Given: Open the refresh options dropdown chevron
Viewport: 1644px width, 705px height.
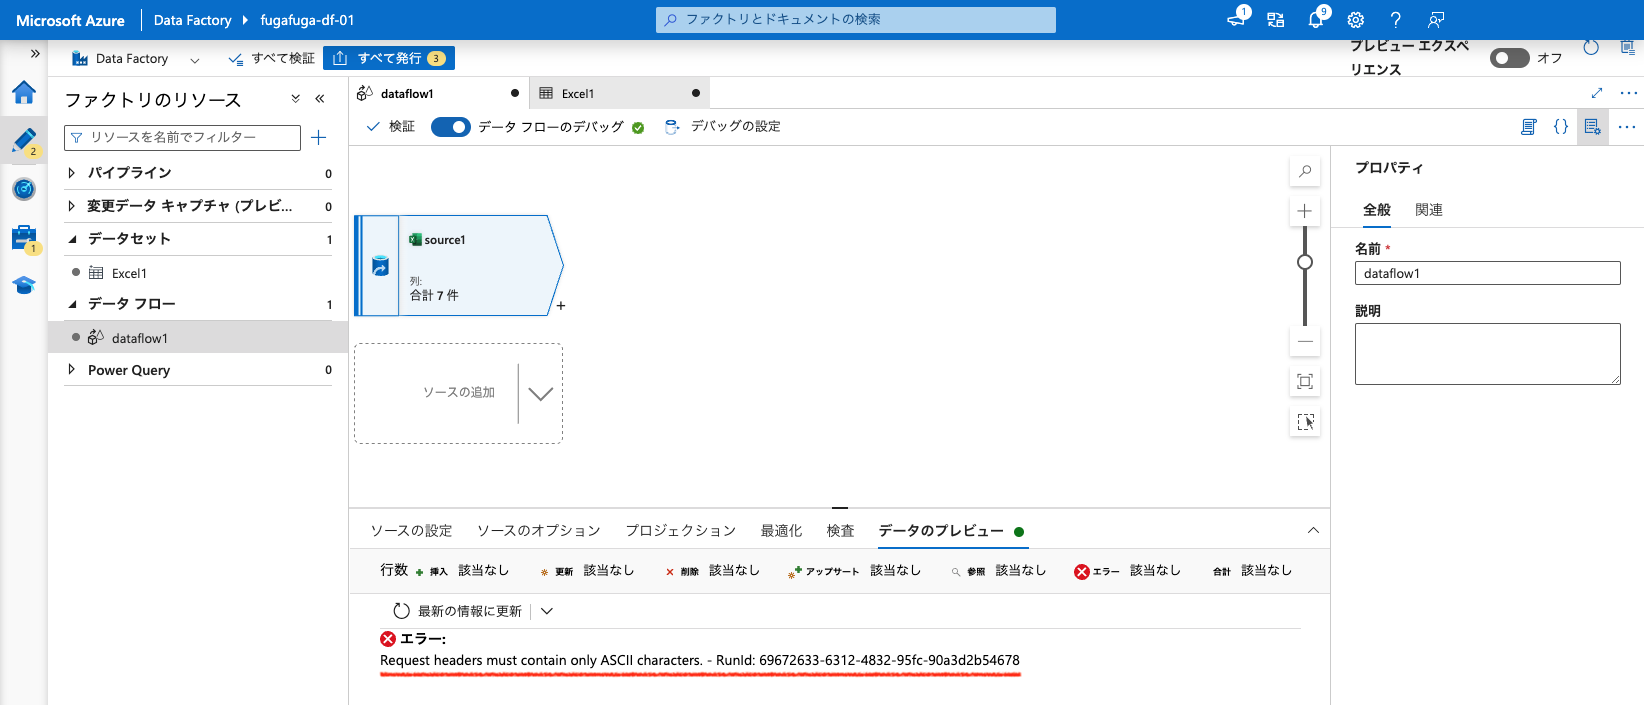Looking at the screenshot, I should [547, 611].
